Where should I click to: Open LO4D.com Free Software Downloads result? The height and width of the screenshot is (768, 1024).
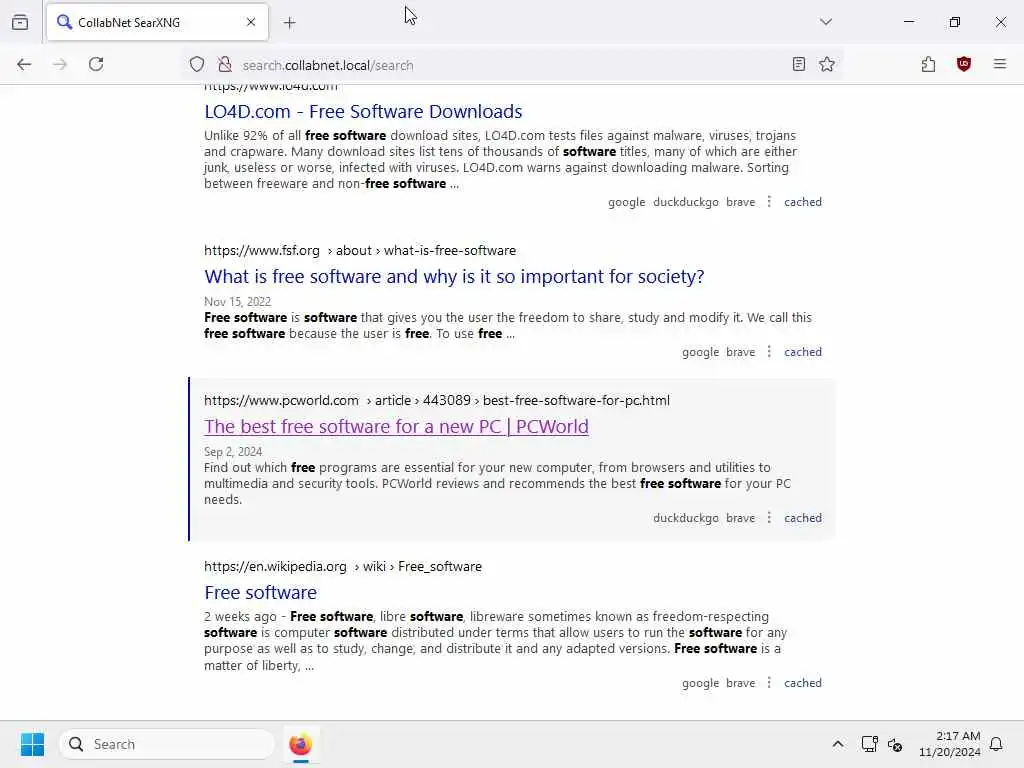pos(363,112)
